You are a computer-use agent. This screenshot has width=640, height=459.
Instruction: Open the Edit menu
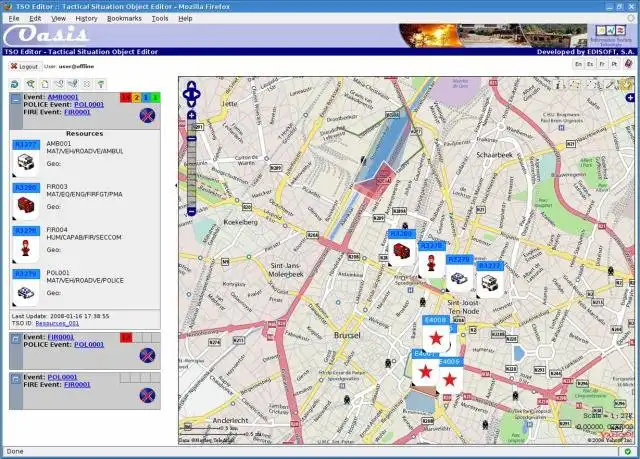pos(35,18)
